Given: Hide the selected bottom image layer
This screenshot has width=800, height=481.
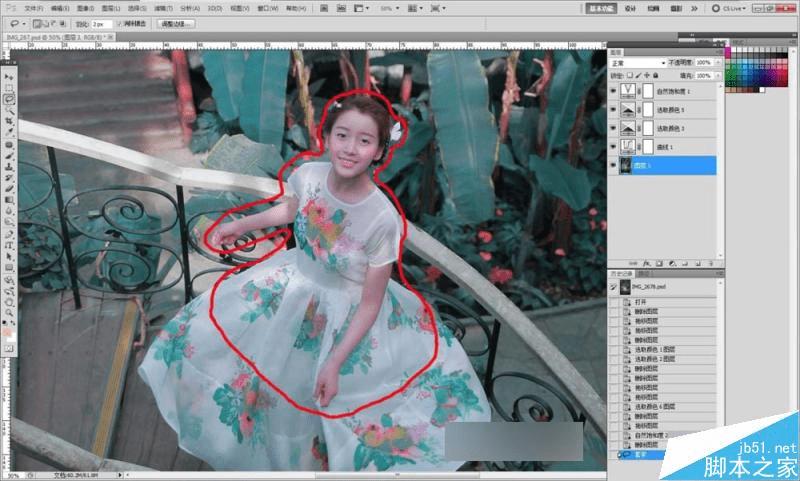Looking at the screenshot, I should (613, 165).
